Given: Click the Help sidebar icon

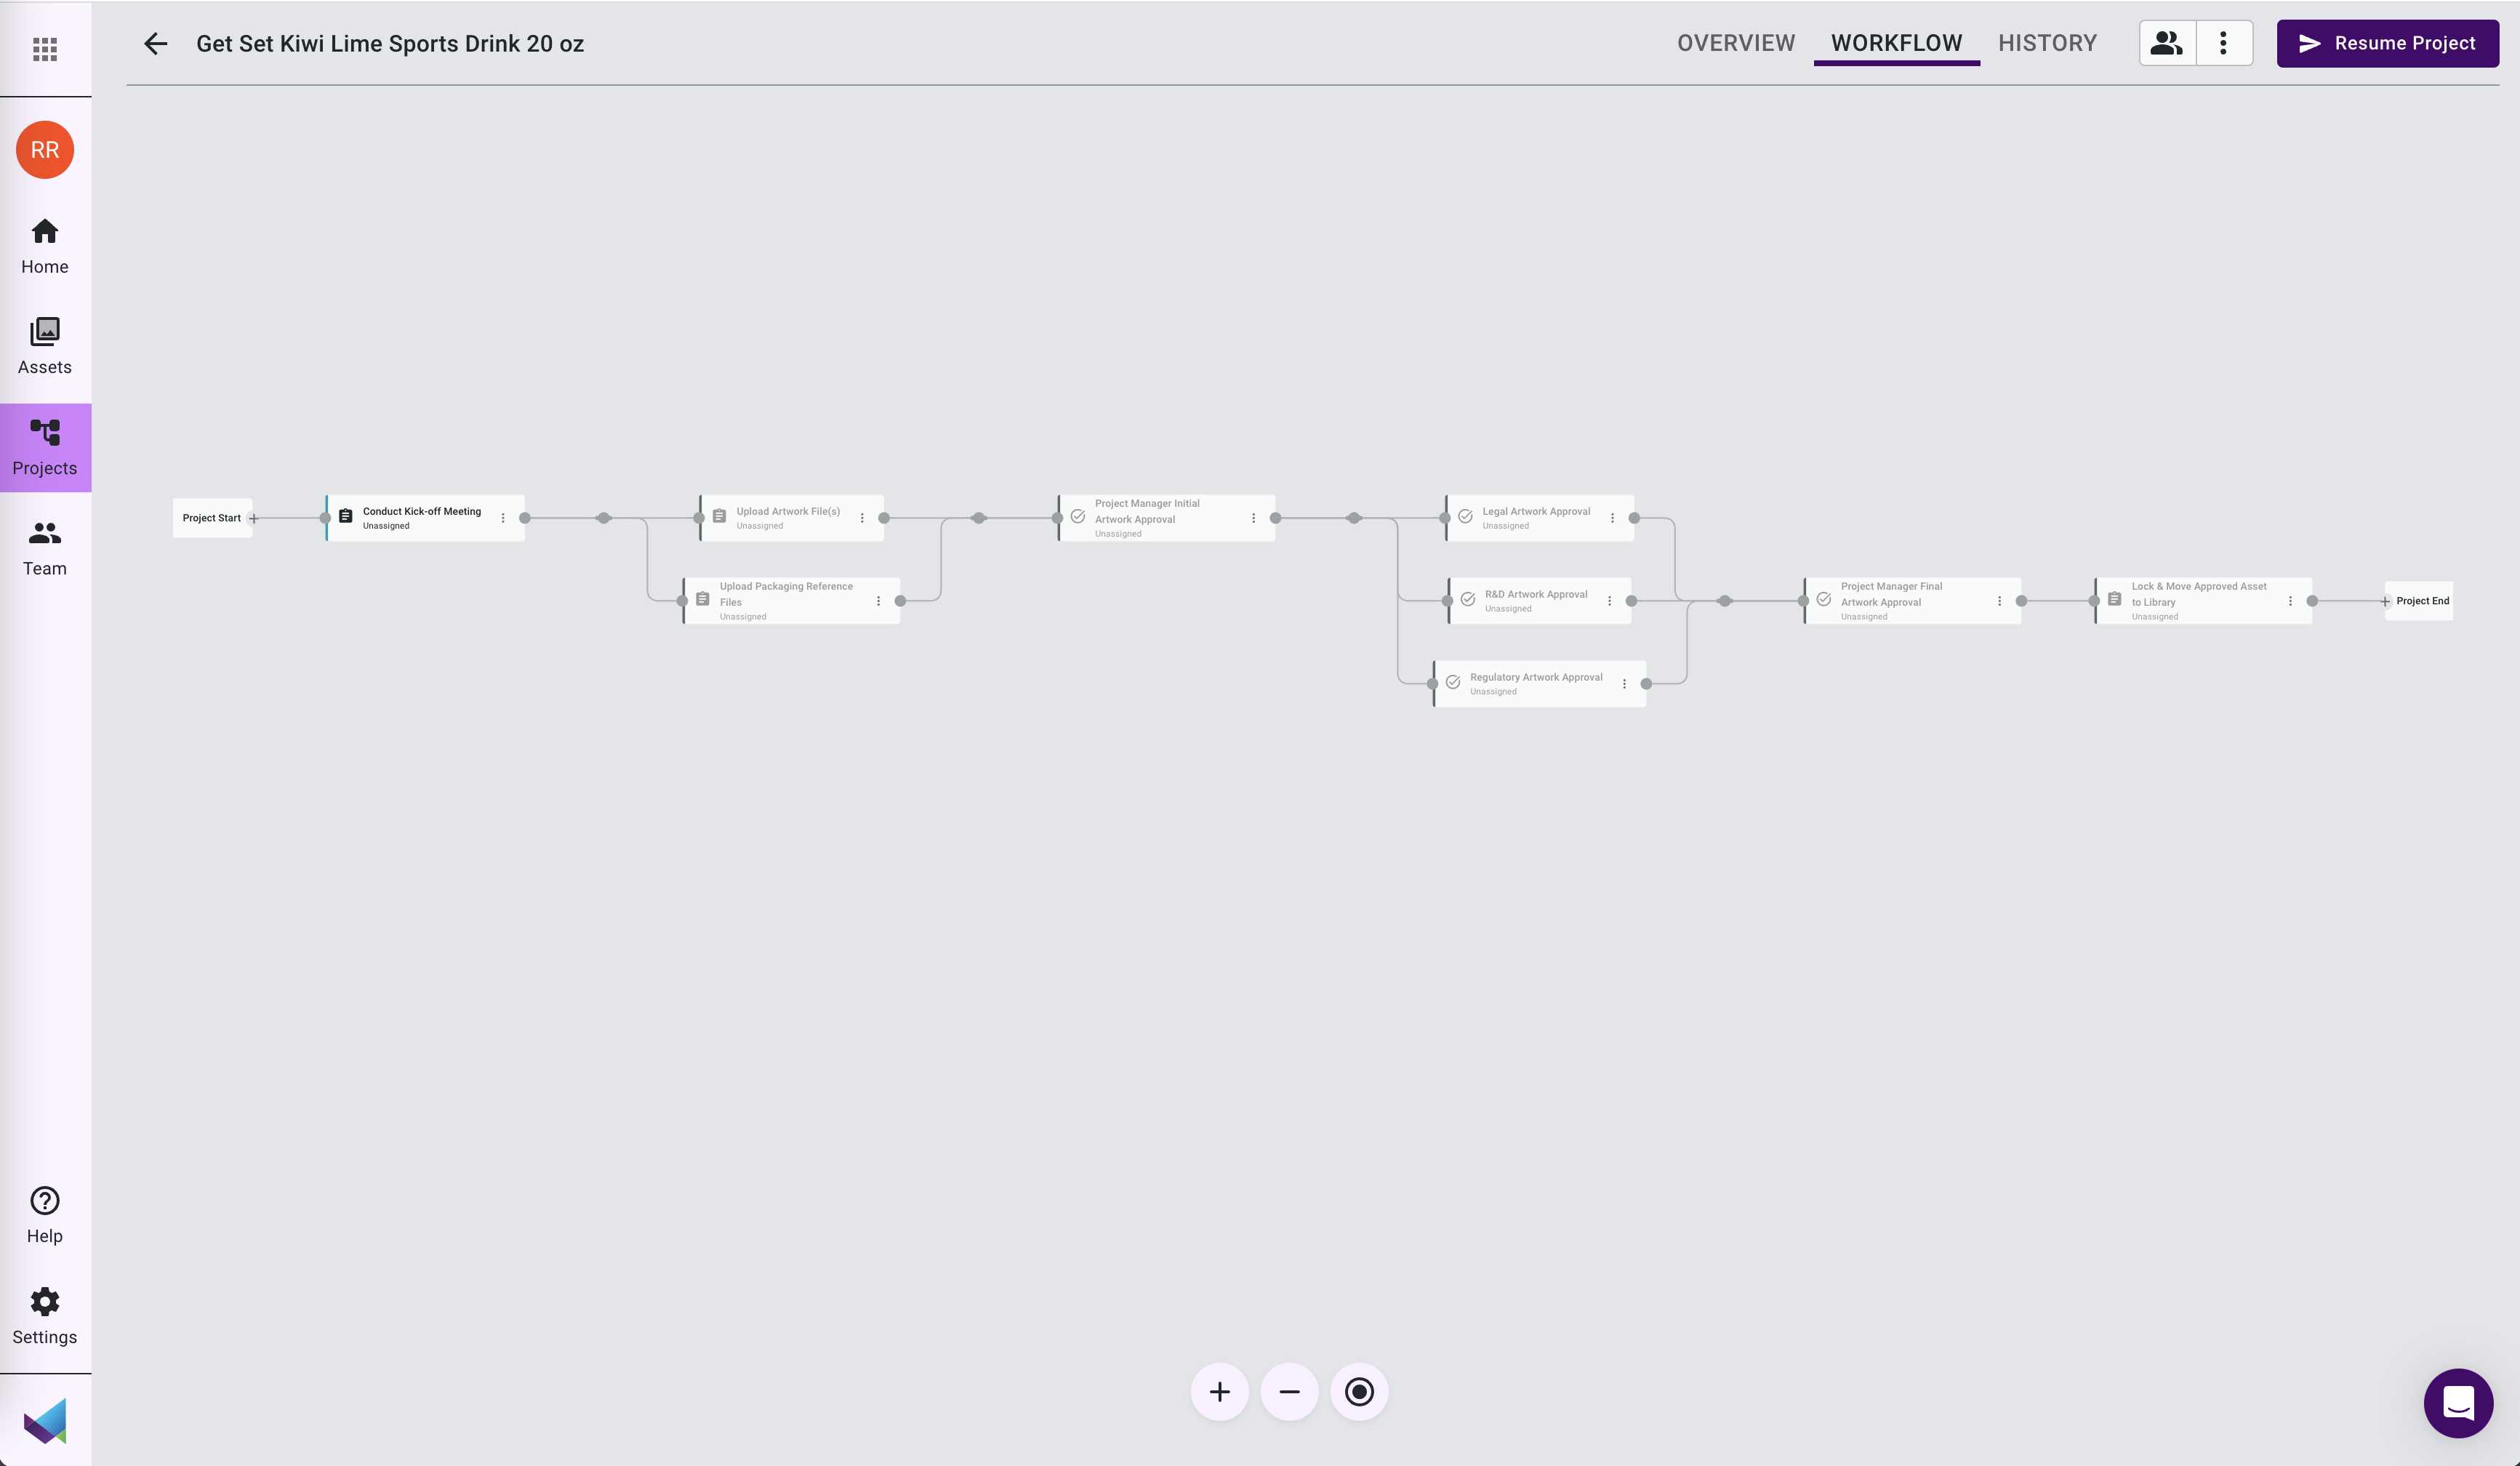Looking at the screenshot, I should [44, 1213].
